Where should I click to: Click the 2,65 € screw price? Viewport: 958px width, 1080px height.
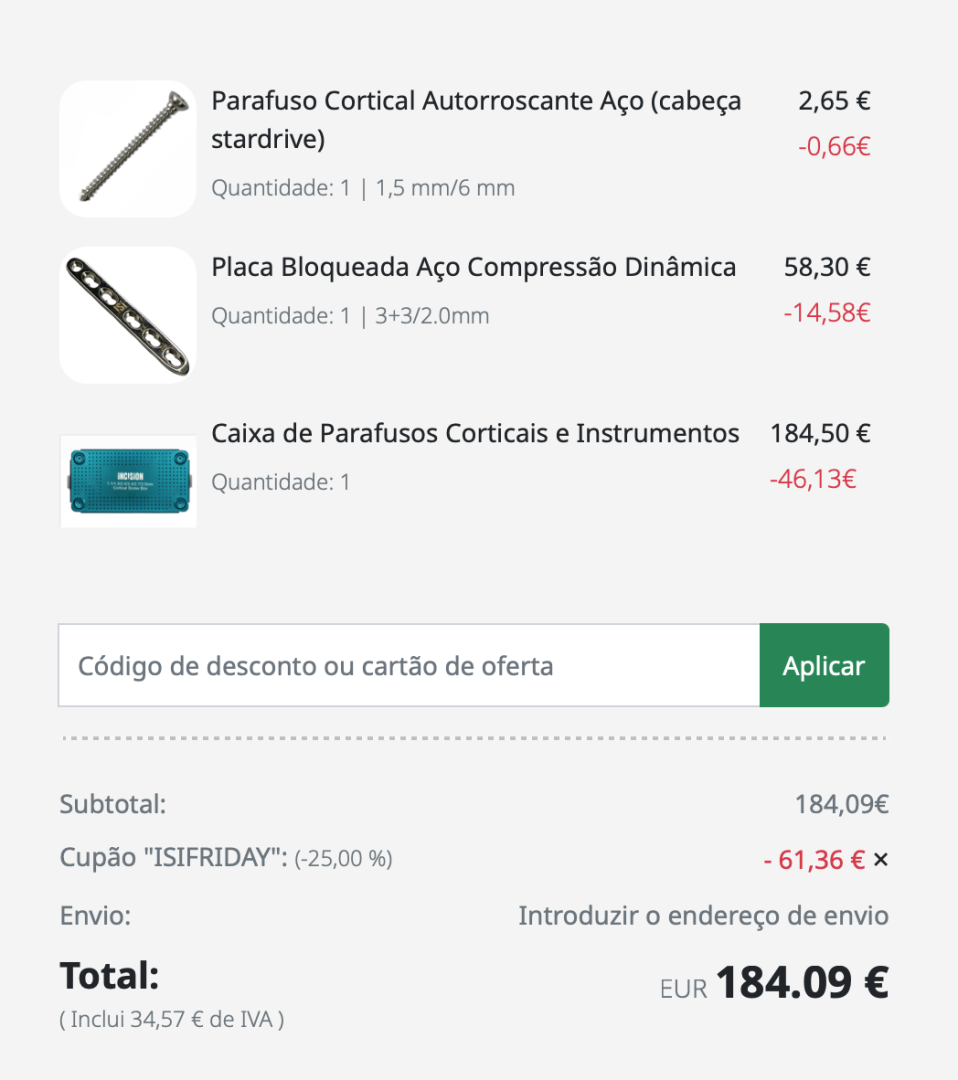834,101
